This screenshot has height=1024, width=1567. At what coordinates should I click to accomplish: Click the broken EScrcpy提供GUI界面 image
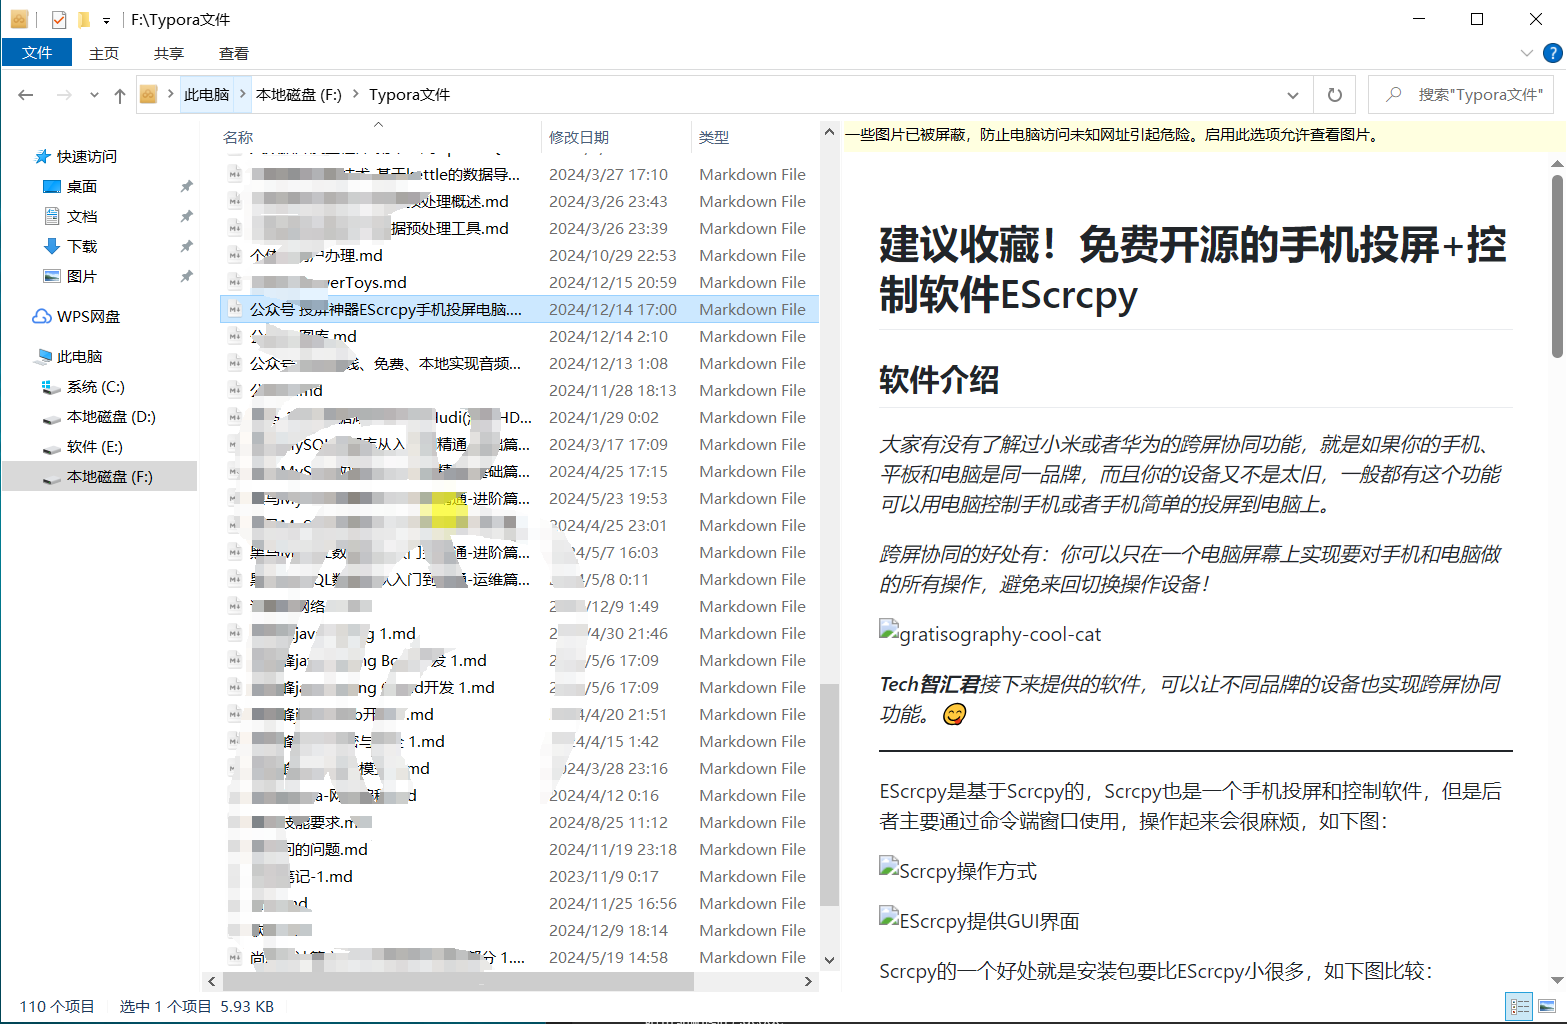[x=979, y=921]
